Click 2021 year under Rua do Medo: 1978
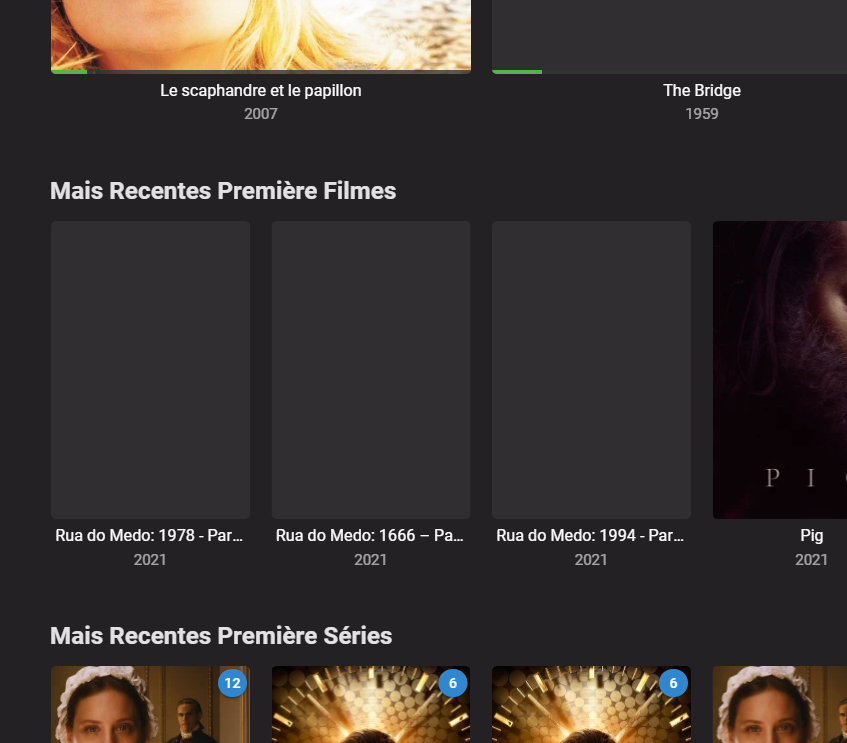 click(x=150, y=559)
